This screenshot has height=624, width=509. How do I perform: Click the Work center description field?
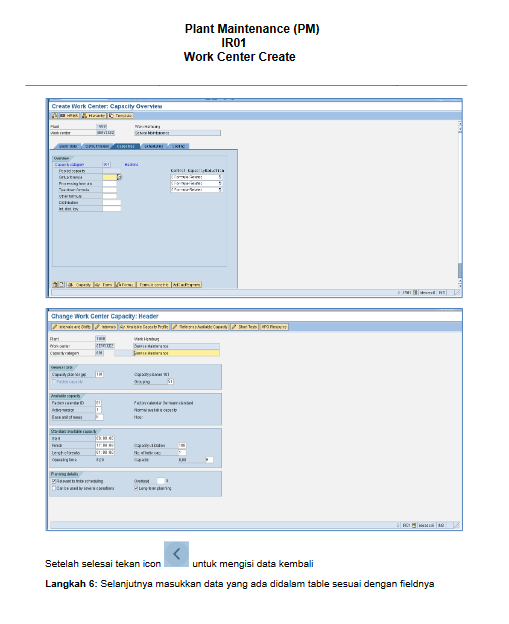tap(177, 133)
